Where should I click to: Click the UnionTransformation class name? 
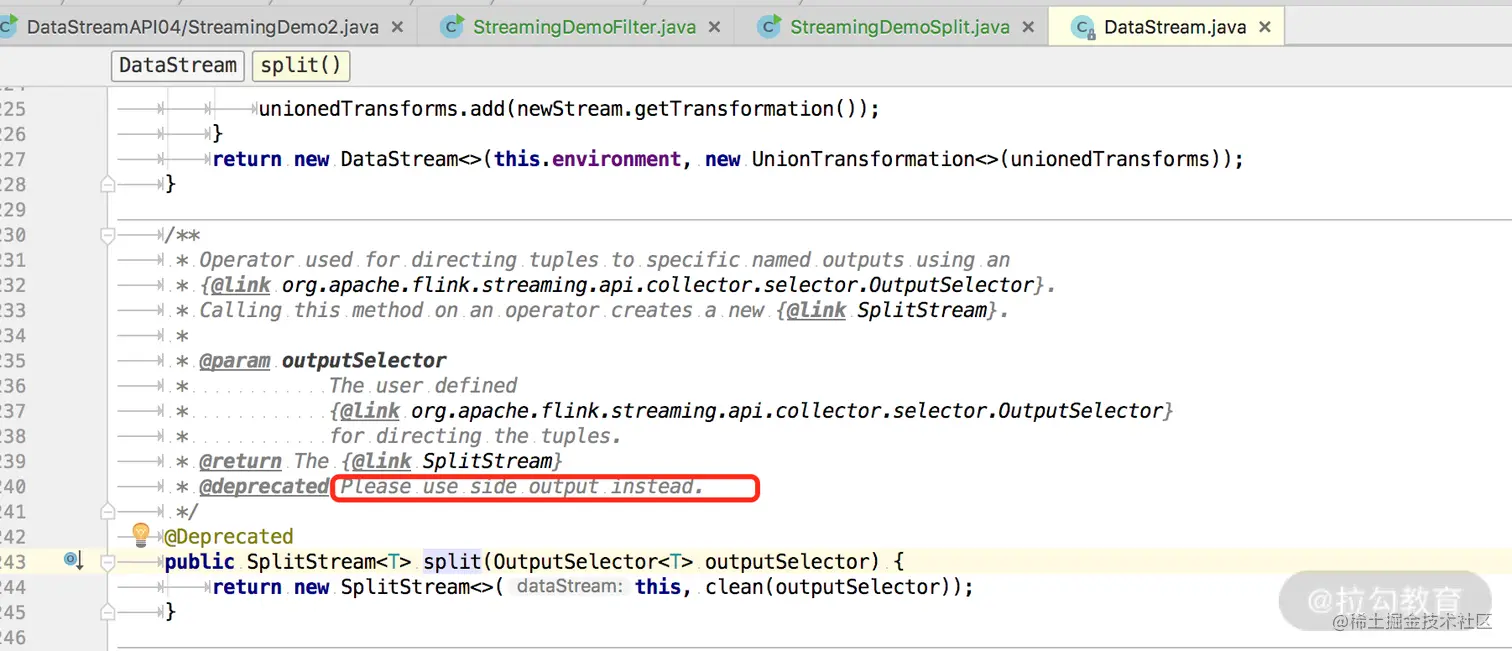click(863, 159)
